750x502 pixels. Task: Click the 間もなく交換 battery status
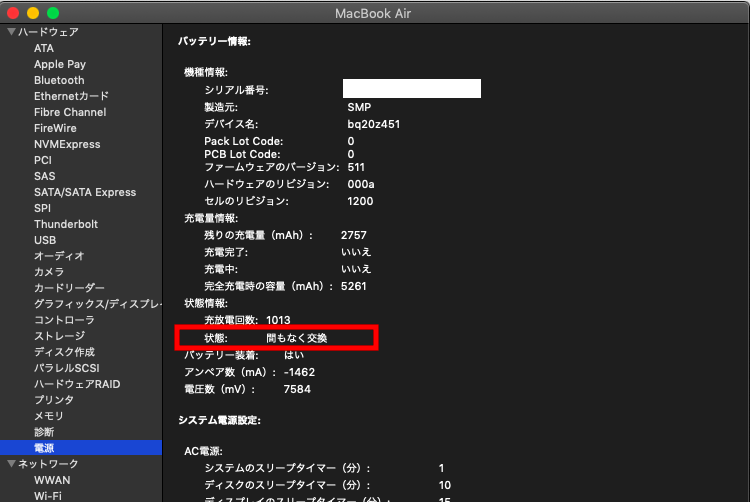point(297,338)
